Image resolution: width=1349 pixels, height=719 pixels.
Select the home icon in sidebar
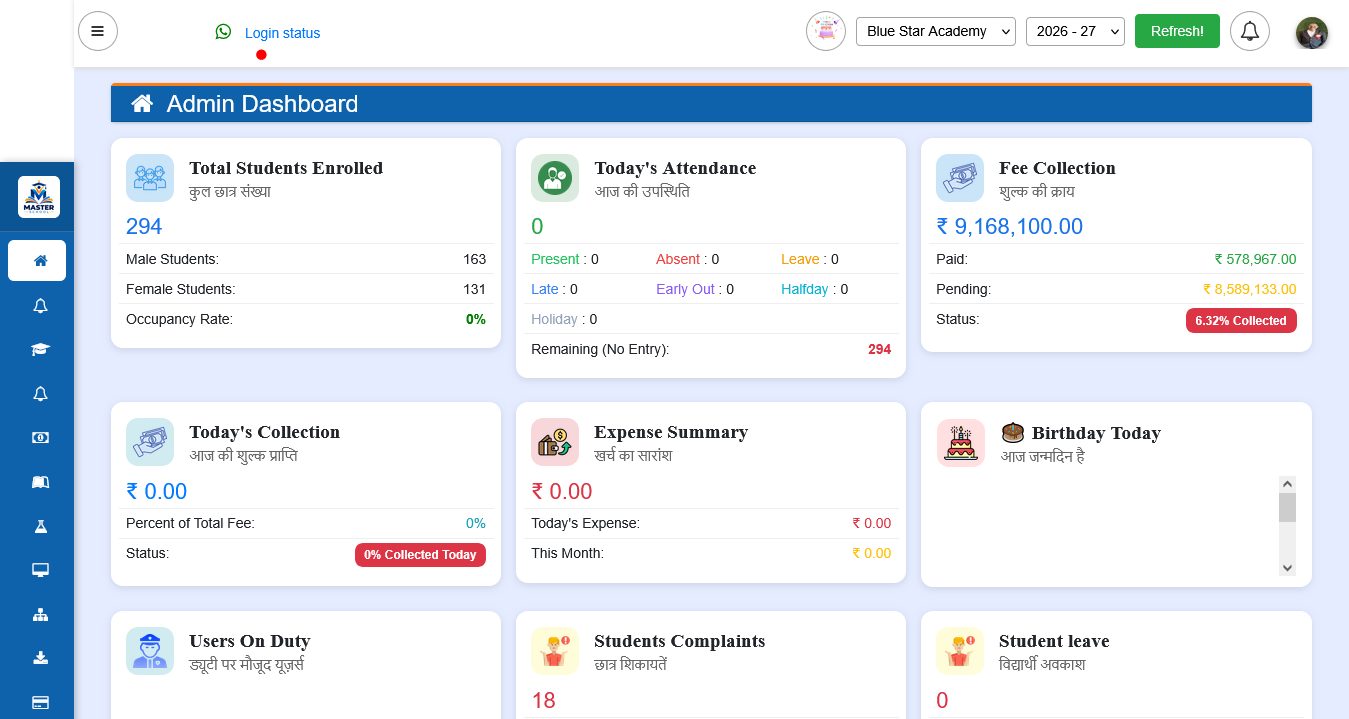[x=40, y=261]
